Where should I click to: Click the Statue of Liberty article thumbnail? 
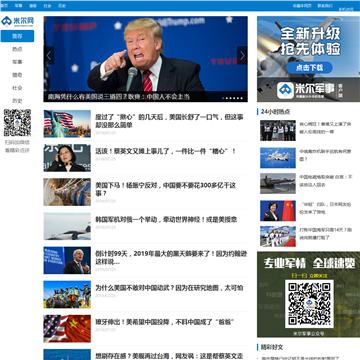point(67,124)
